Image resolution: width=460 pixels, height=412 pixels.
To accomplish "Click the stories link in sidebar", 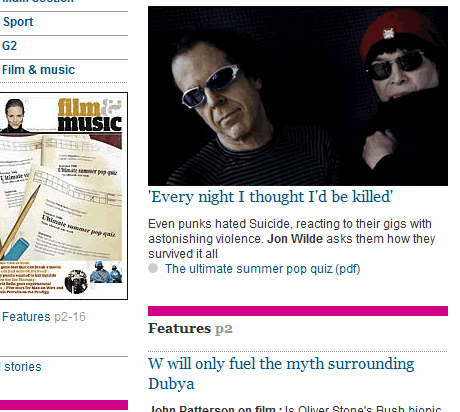I will 23,367.
